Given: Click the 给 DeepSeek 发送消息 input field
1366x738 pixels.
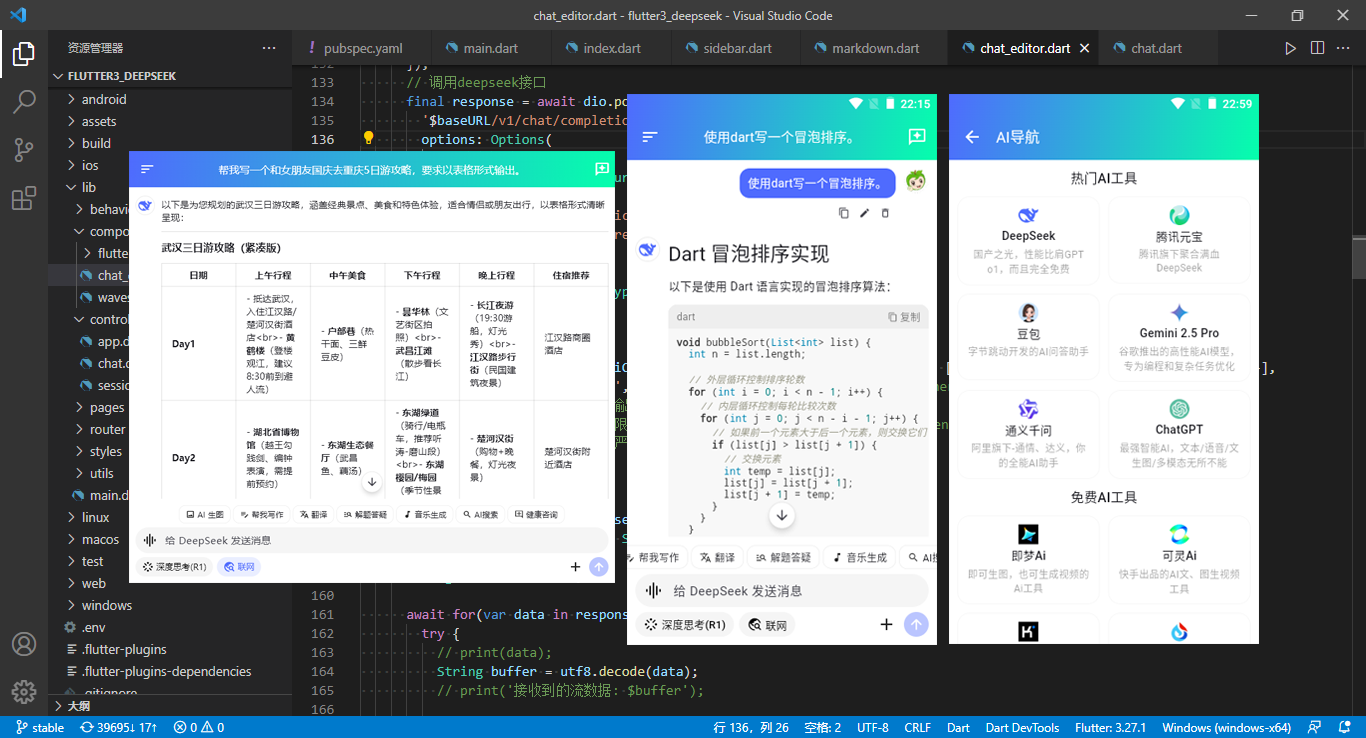Looking at the screenshot, I should [780, 591].
